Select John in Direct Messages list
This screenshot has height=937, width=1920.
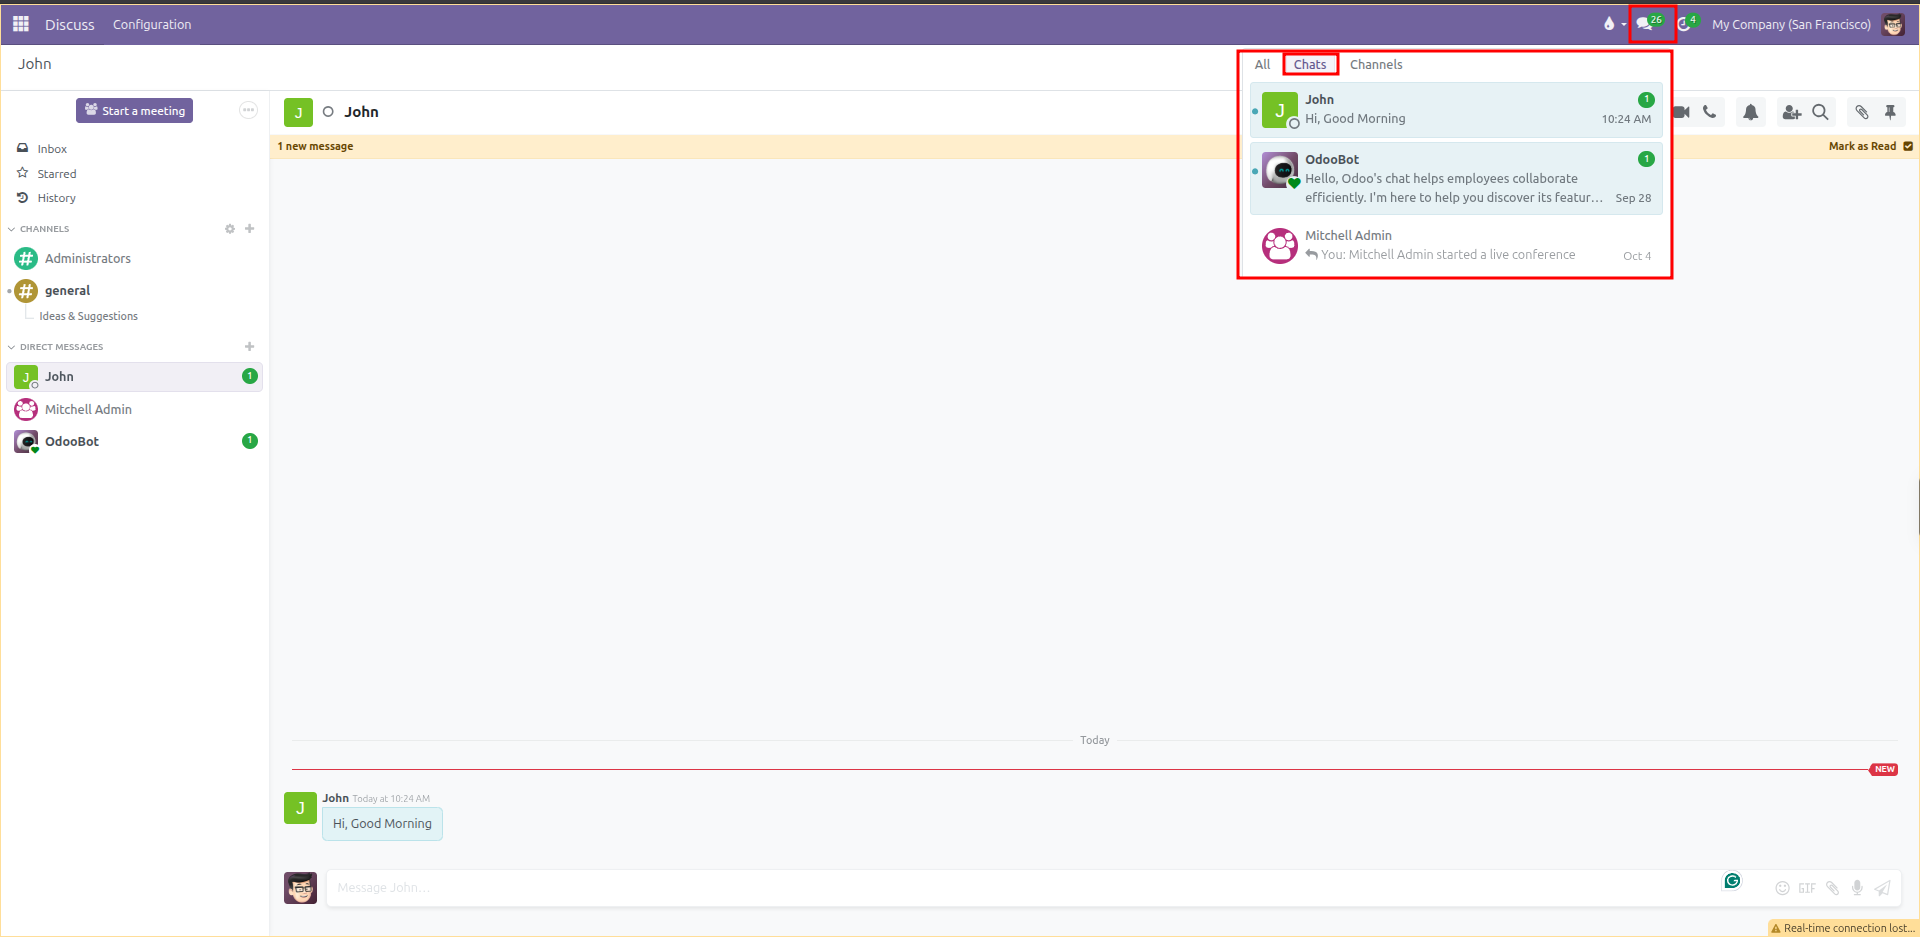coord(134,376)
